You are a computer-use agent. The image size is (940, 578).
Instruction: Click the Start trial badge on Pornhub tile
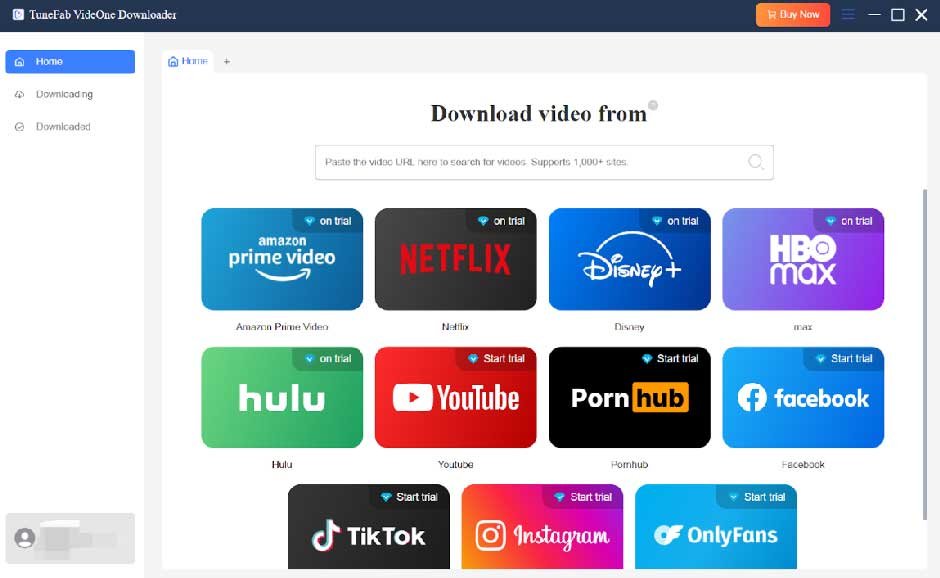(x=670, y=359)
